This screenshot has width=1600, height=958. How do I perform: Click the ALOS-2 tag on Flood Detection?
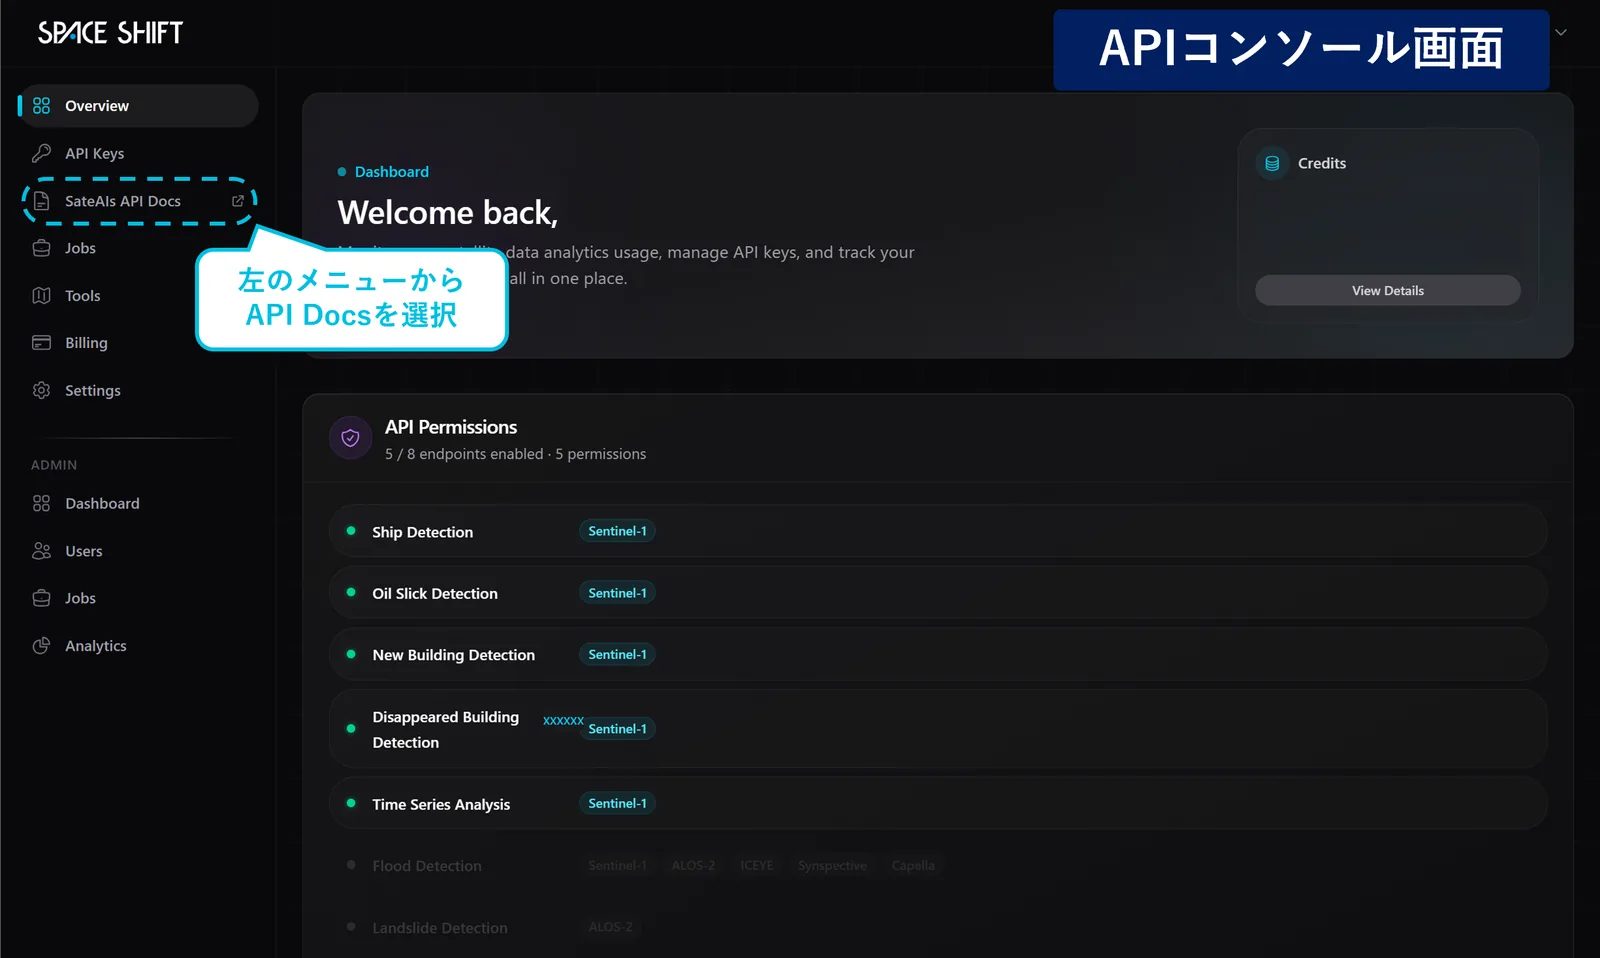click(693, 865)
